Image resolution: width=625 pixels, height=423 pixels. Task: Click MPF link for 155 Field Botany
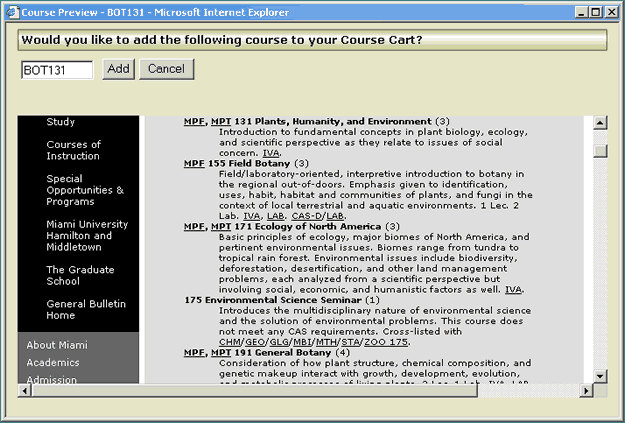pyautogui.click(x=194, y=163)
